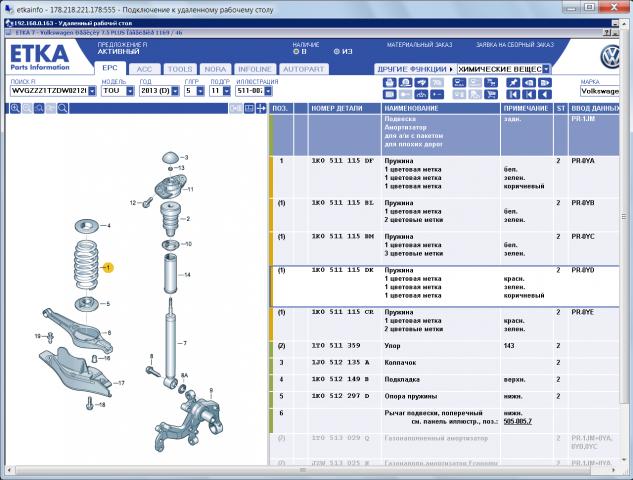Switch to the TOOLS tab
This screenshot has height=480, width=633.
180,69
